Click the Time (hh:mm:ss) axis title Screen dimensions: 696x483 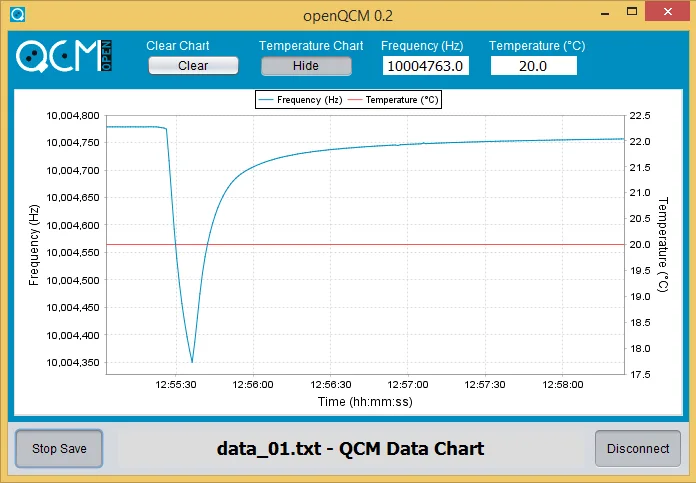pyautogui.click(x=365, y=402)
